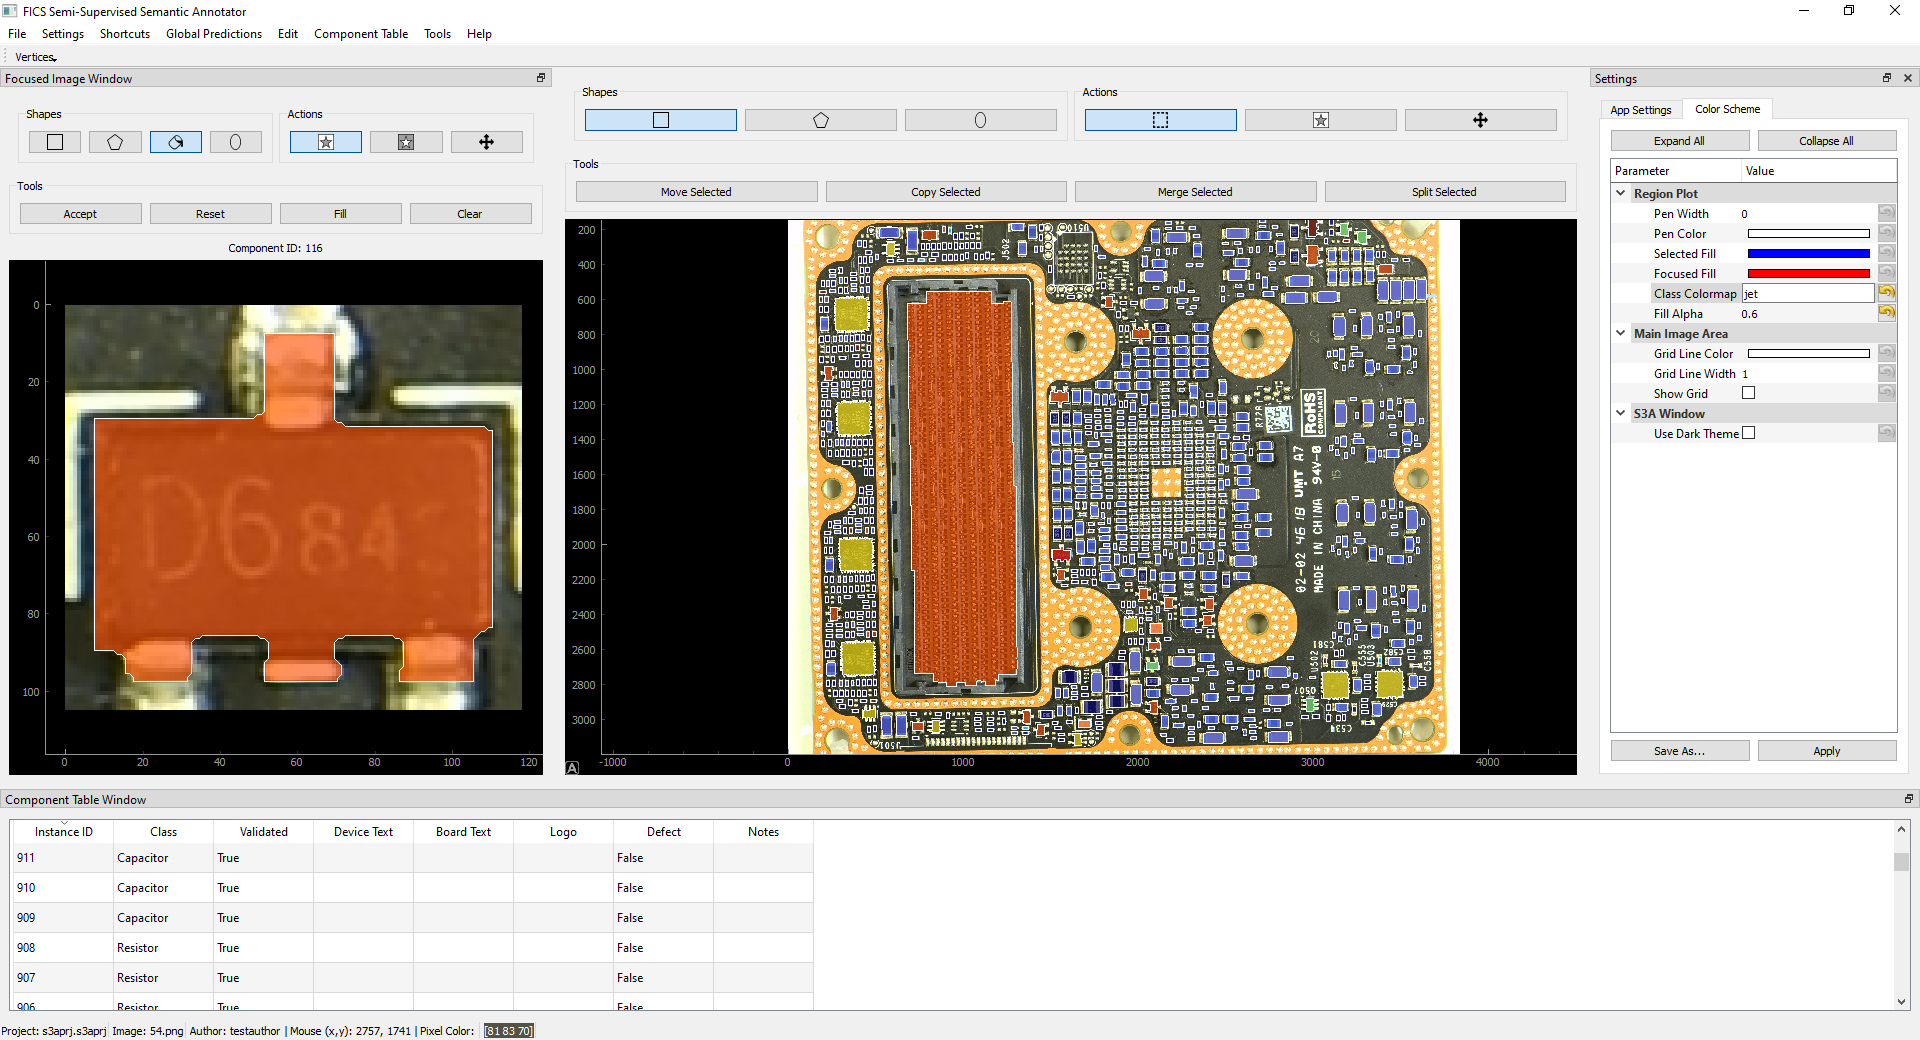Select the rectangle shape tool in Focused Image Window

pos(54,141)
